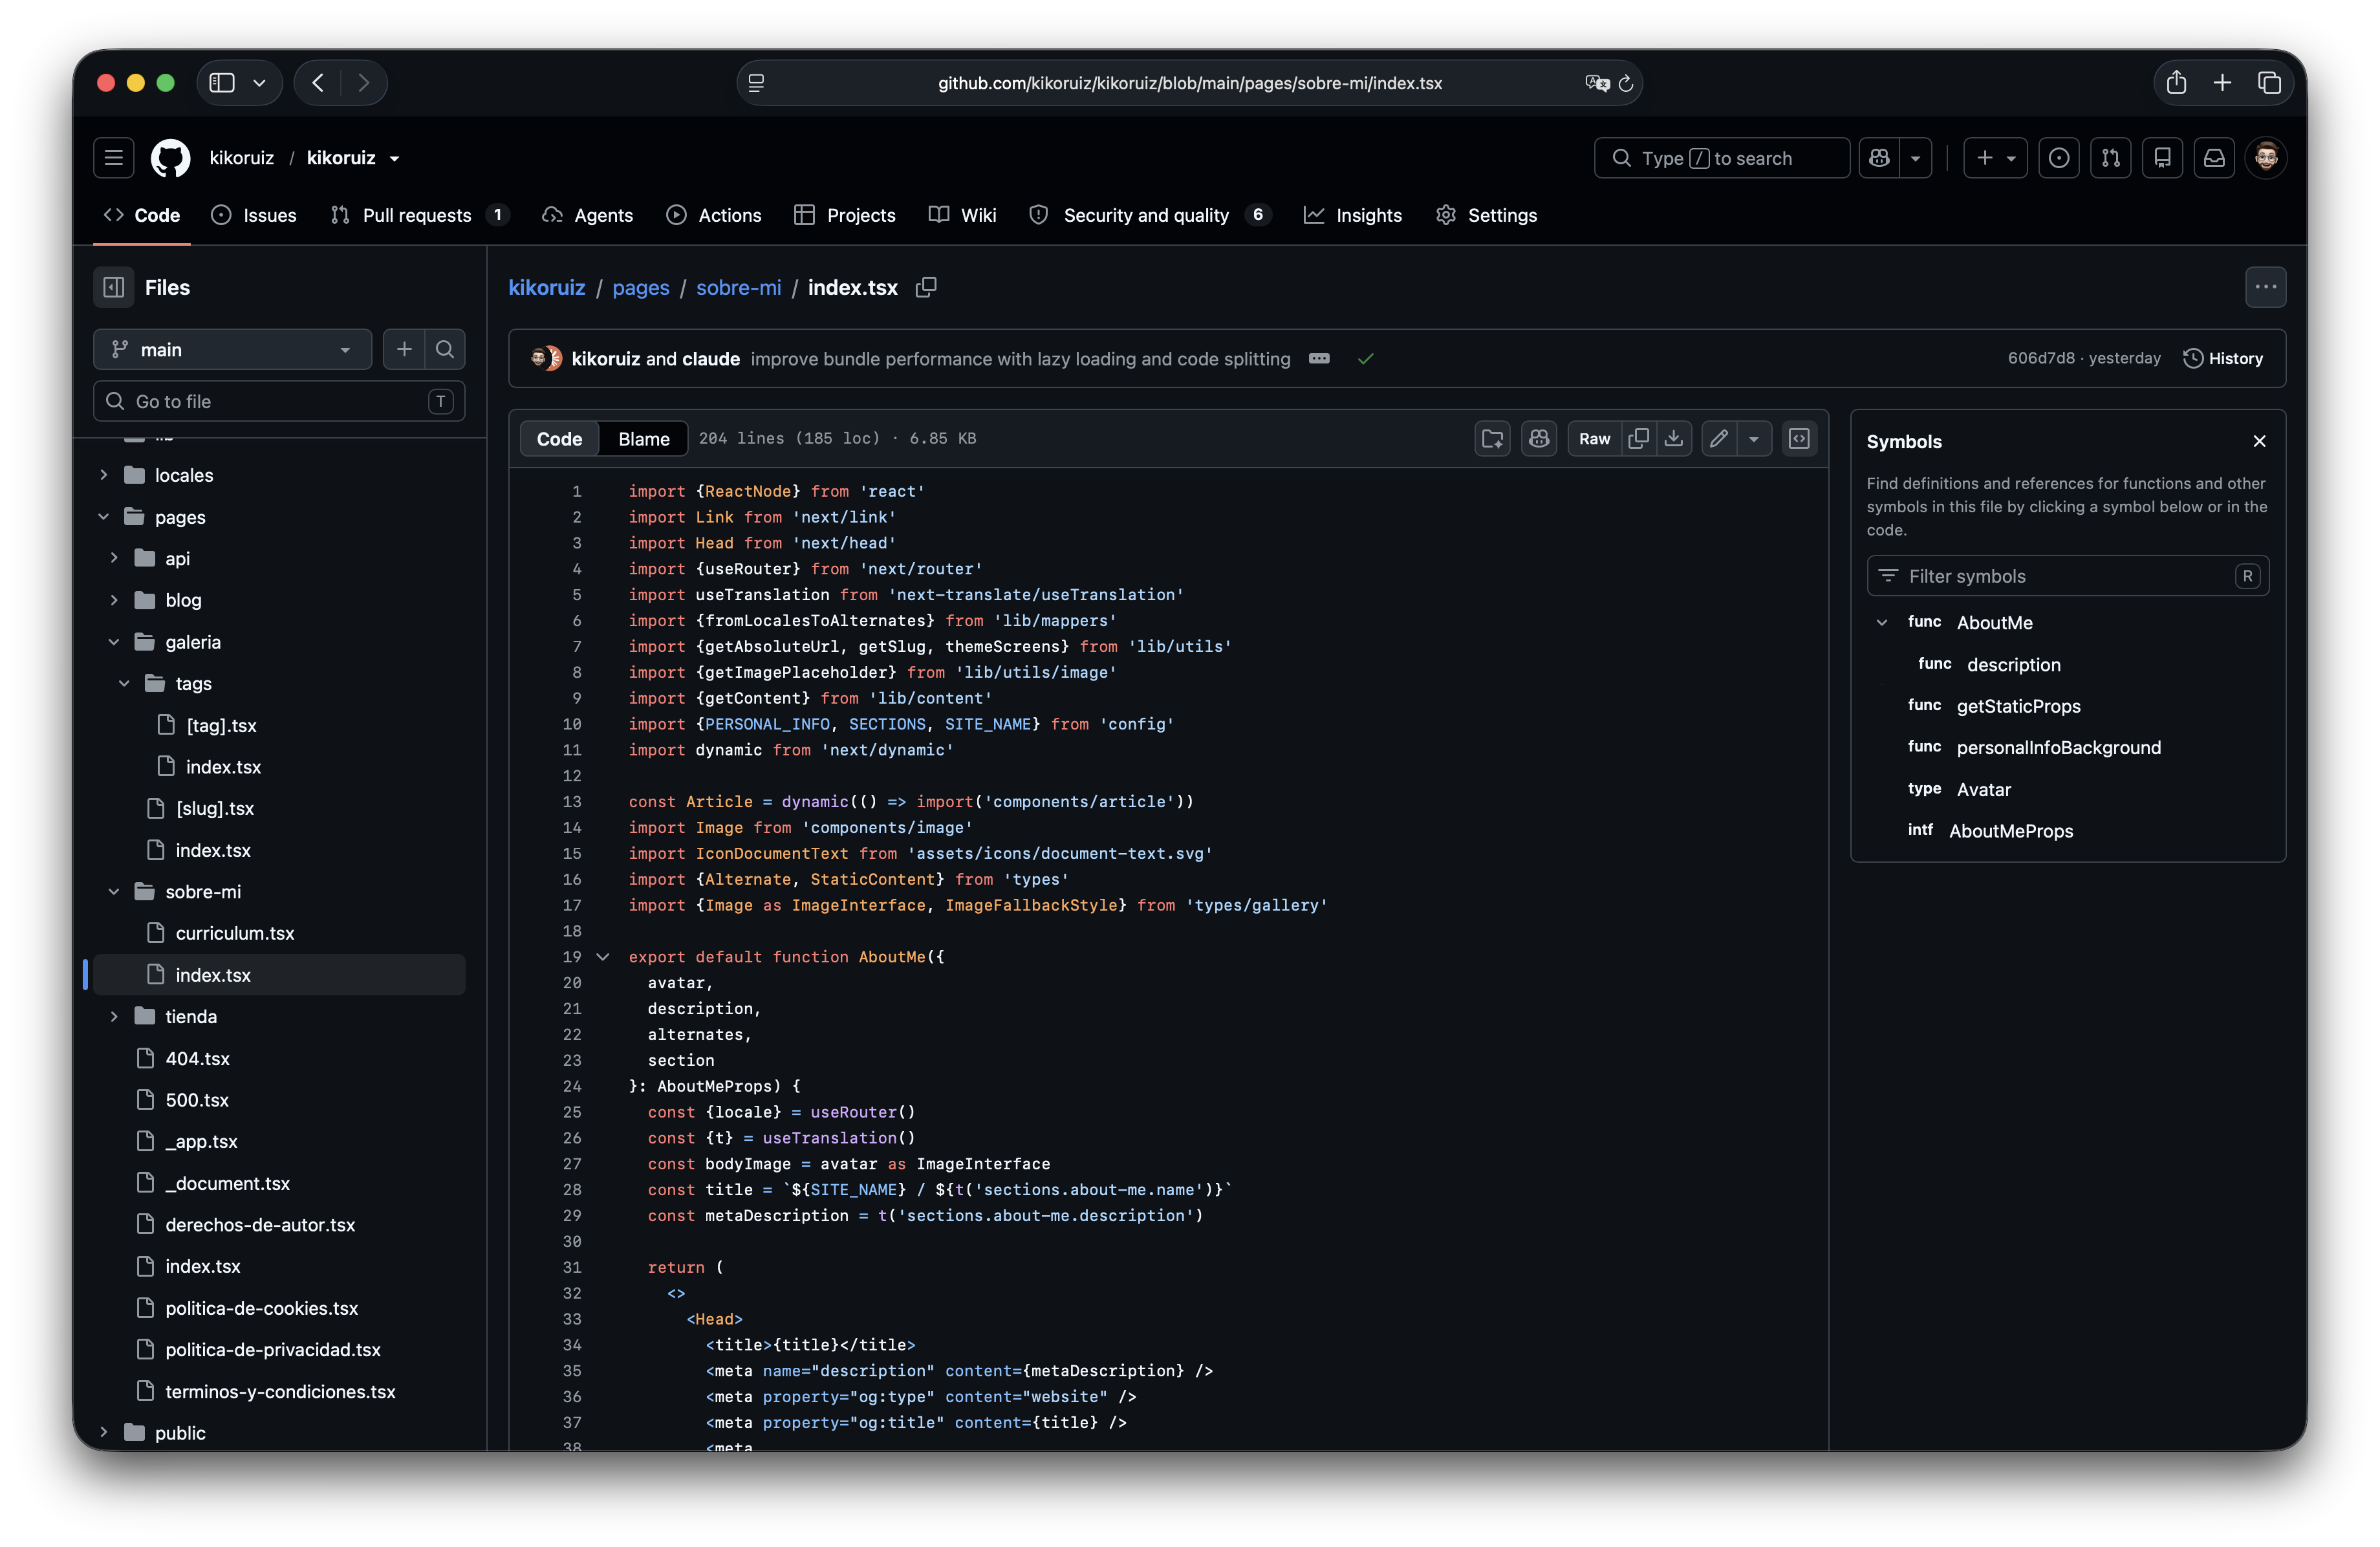The image size is (2380, 1547).
Task: Open the repository name dropdown caret
Action: (x=394, y=158)
